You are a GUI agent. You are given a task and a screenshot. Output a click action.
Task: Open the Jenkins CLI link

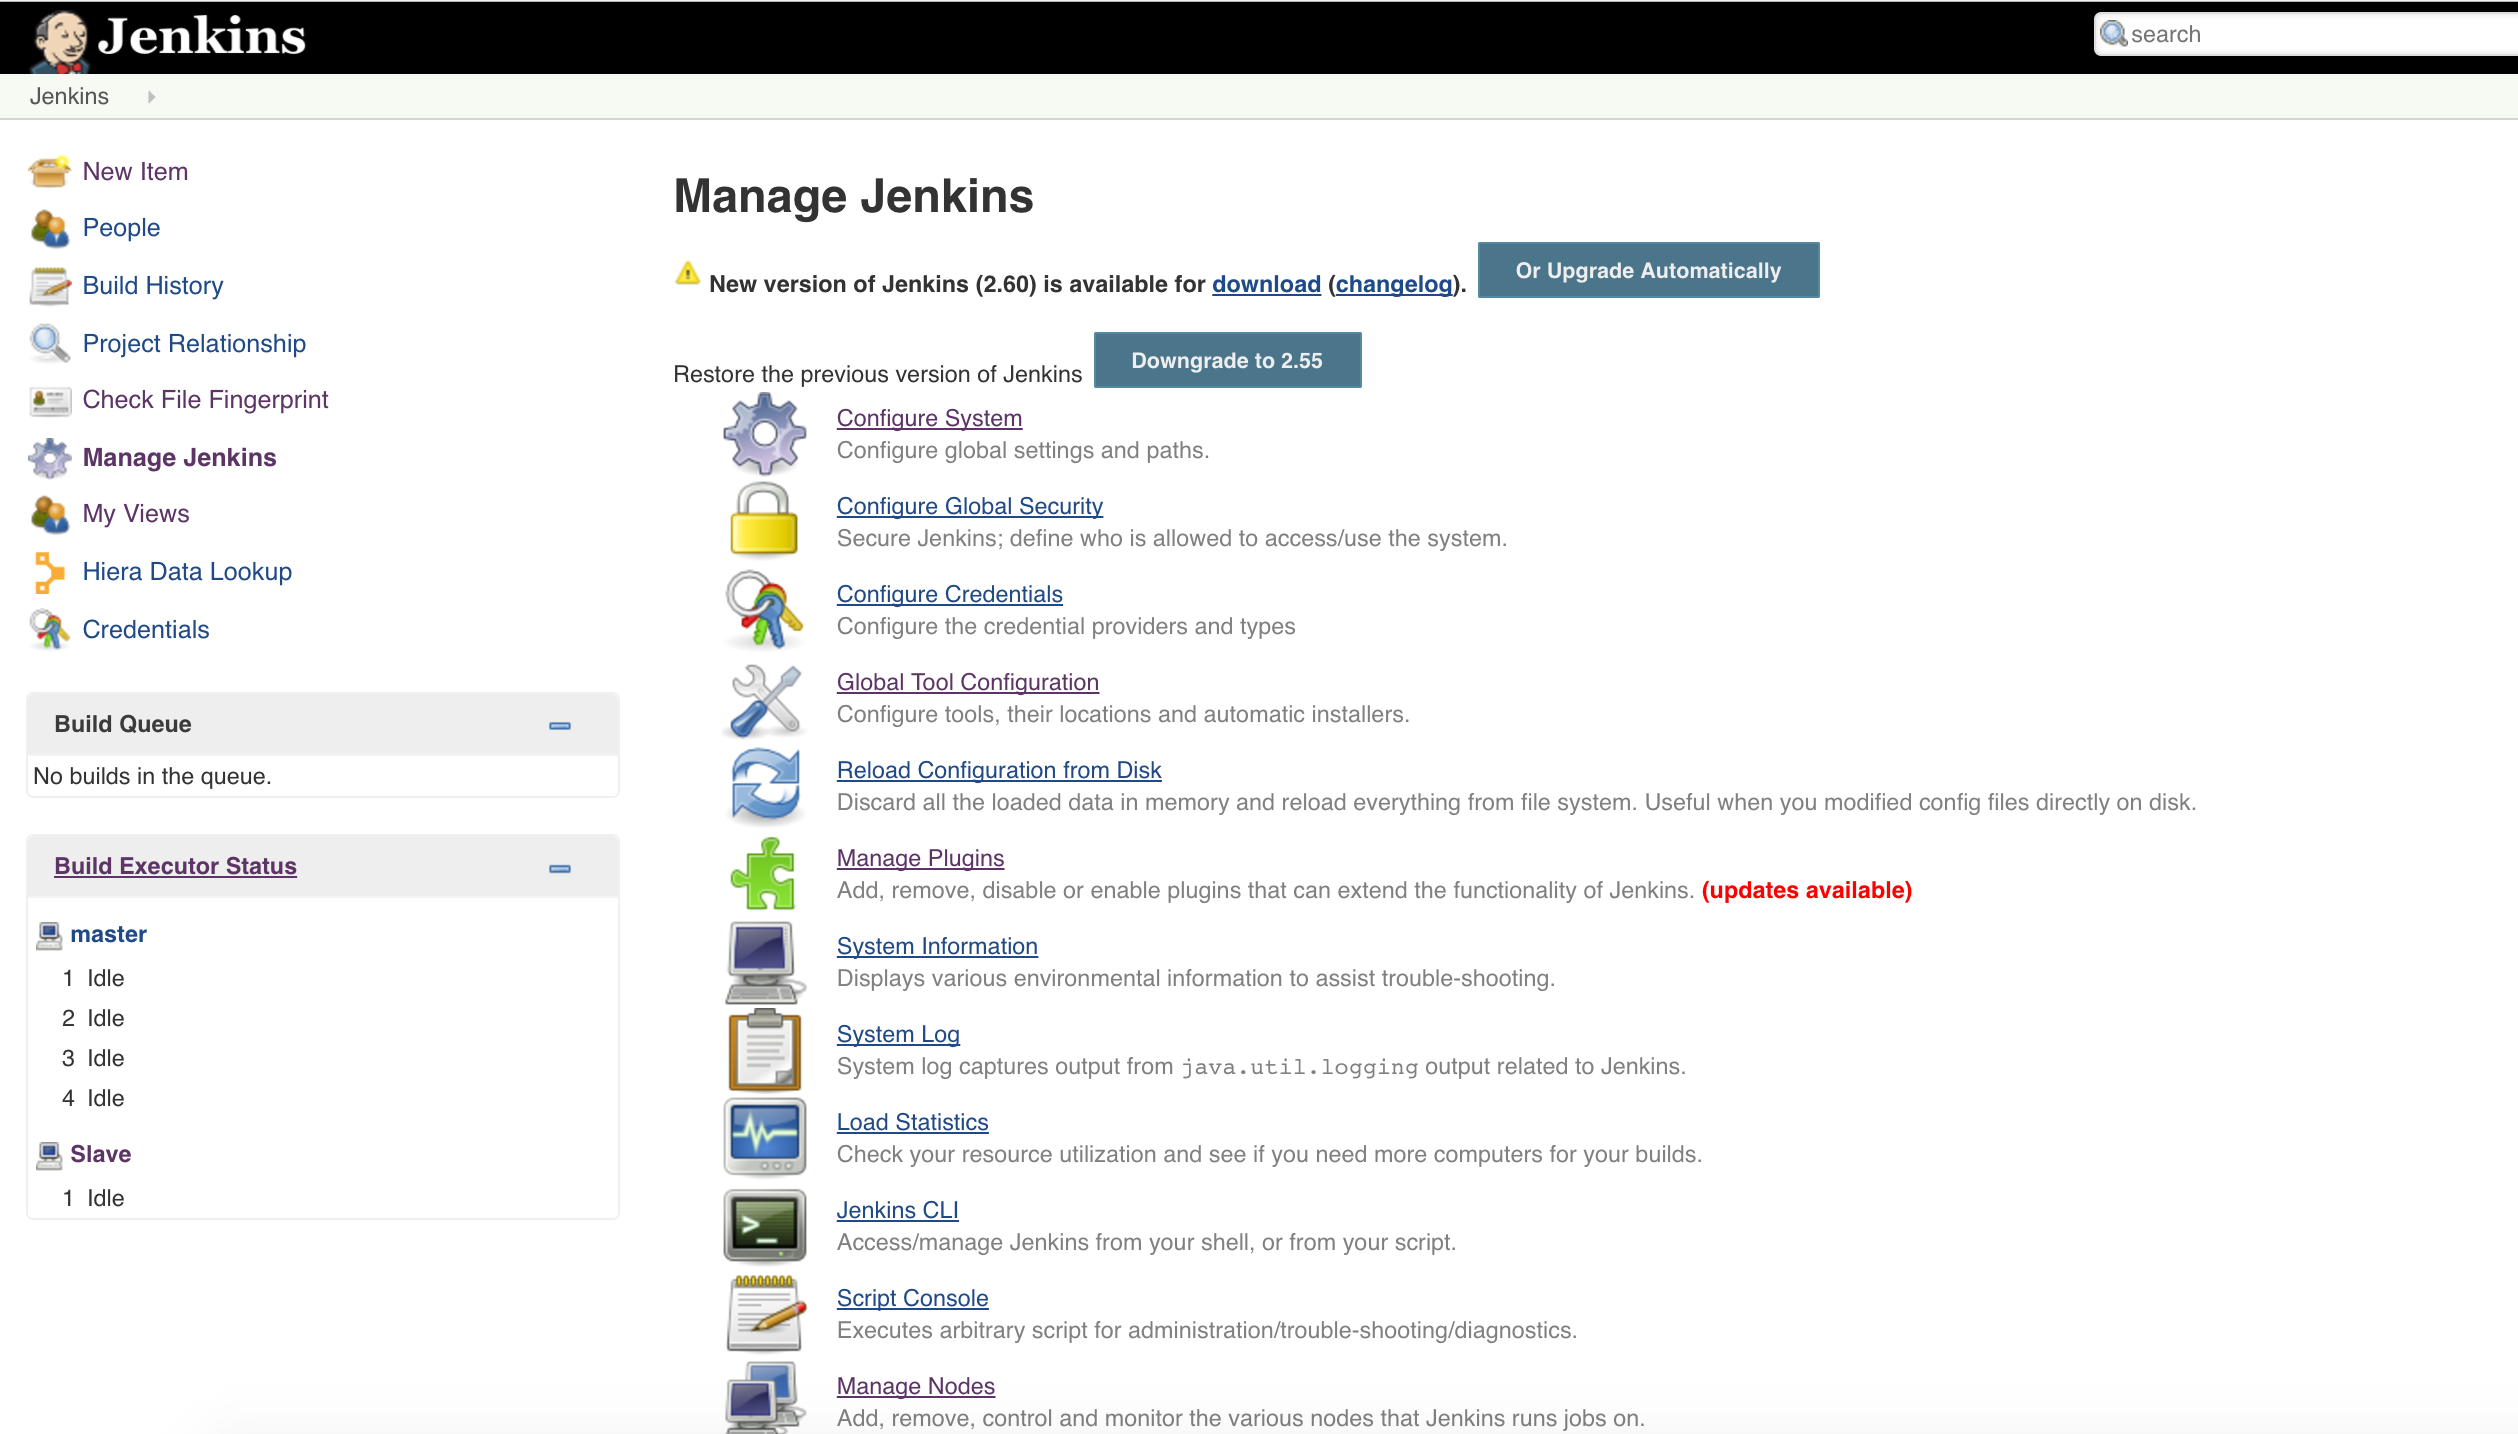pyautogui.click(x=897, y=1211)
